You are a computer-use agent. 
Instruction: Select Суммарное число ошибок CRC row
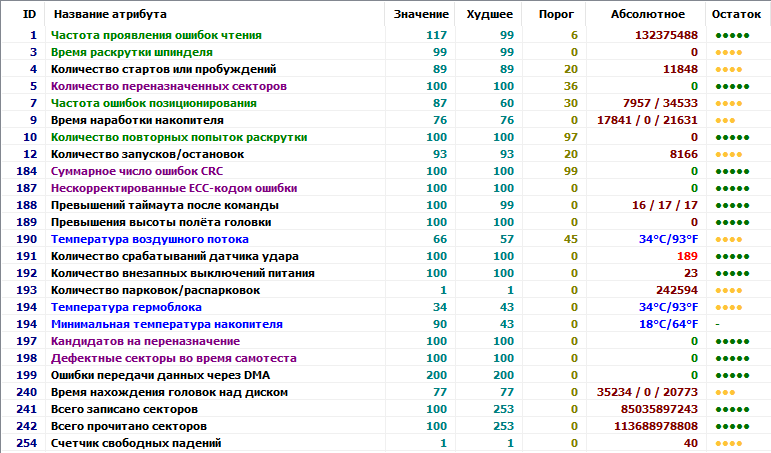(386, 171)
